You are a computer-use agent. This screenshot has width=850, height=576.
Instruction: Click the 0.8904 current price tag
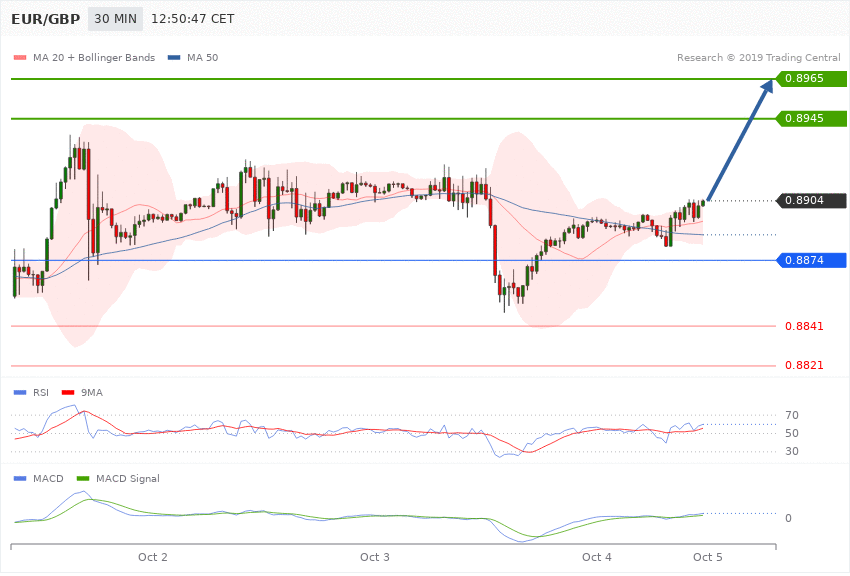(812, 200)
